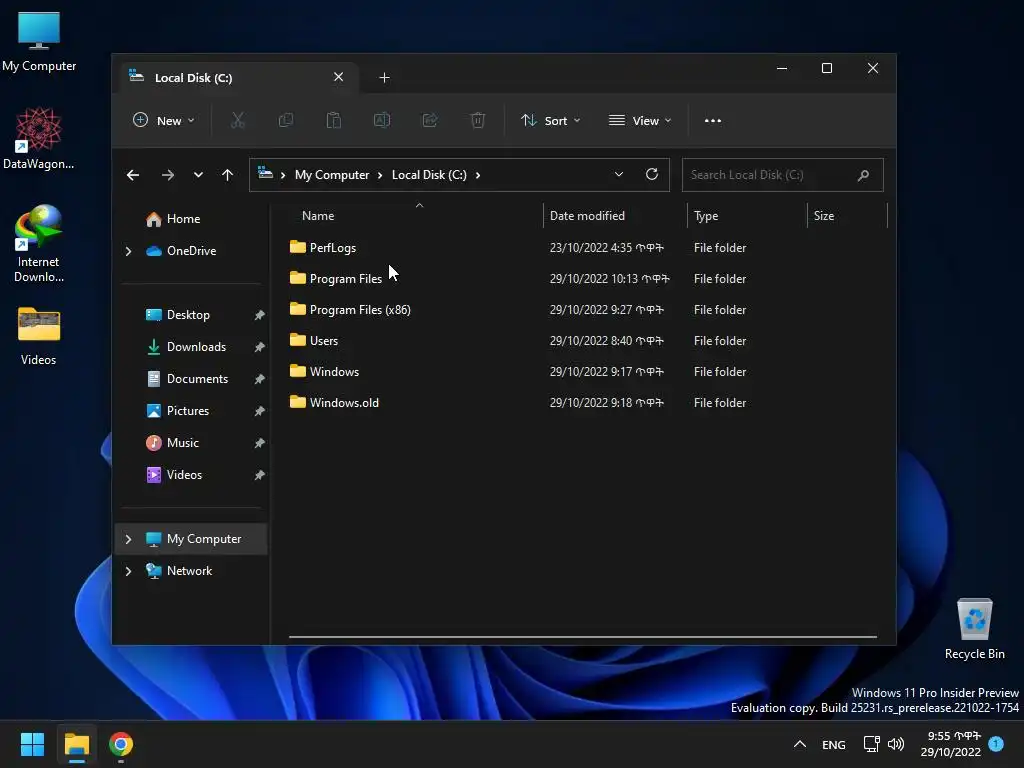This screenshot has width=1024, height=768.
Task: Click the Cut scissors icon in toolbar
Action: coord(238,120)
